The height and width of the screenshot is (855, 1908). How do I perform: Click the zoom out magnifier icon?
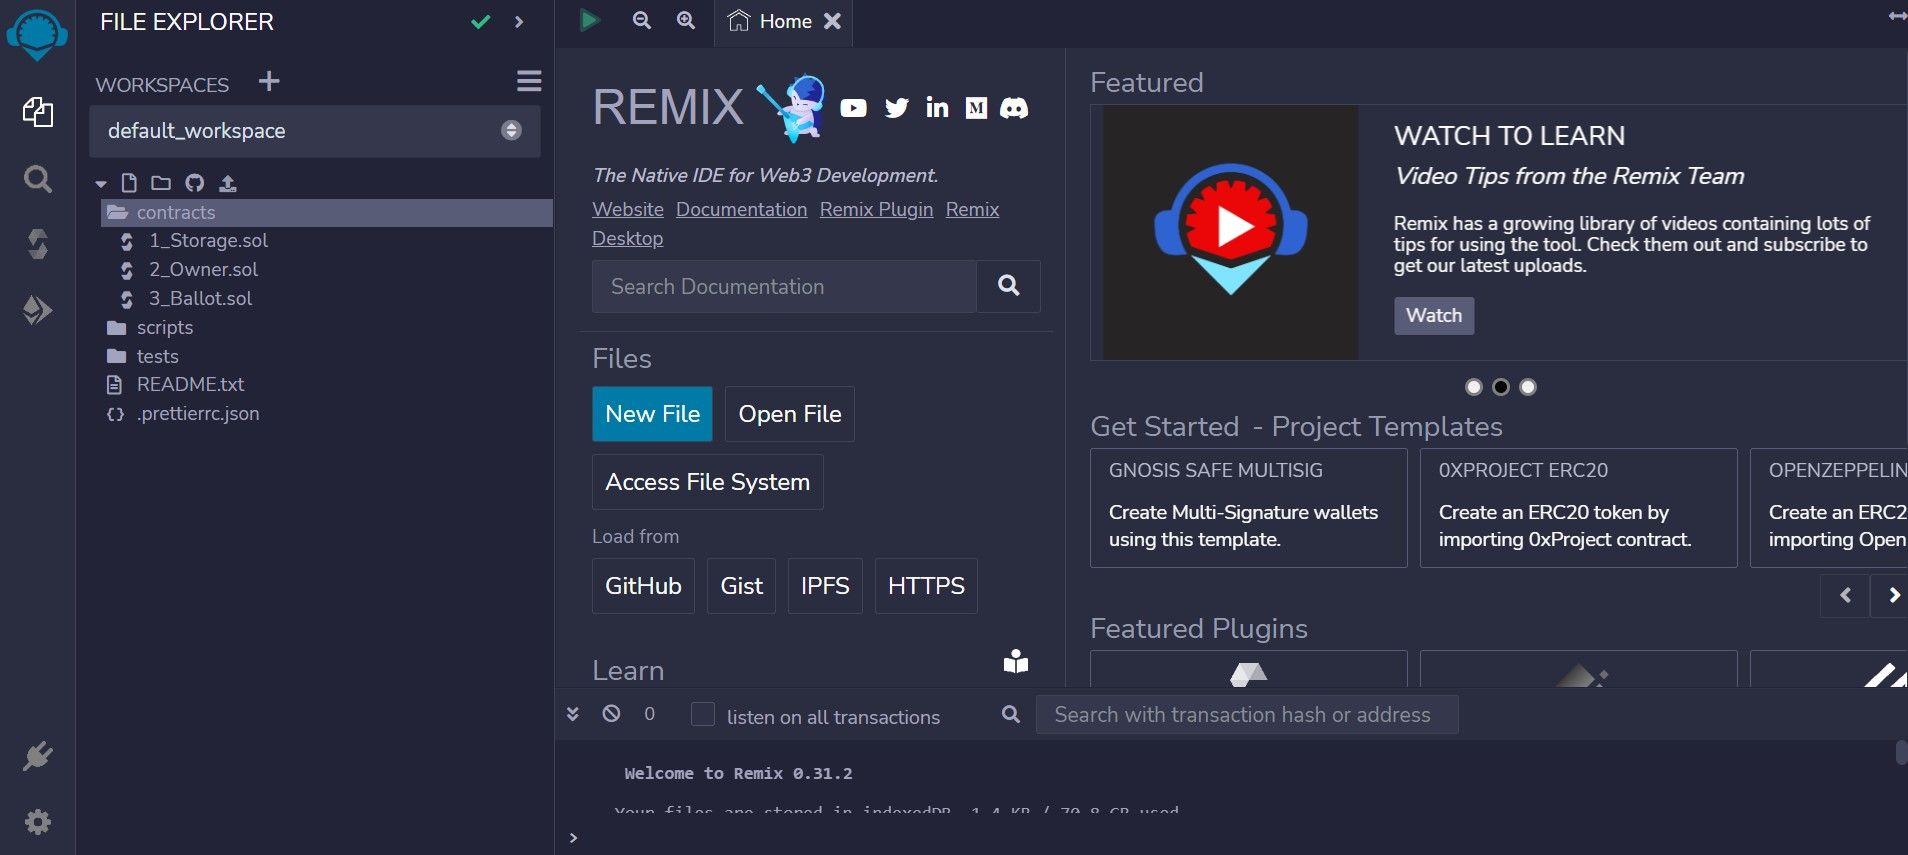pos(642,20)
